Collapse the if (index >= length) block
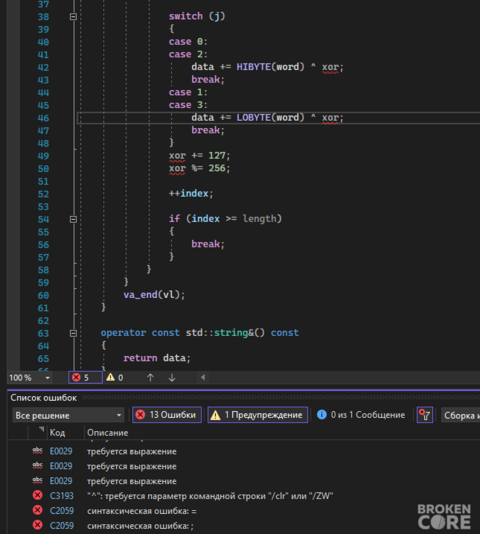This screenshot has height=534, width=480. 73,219
